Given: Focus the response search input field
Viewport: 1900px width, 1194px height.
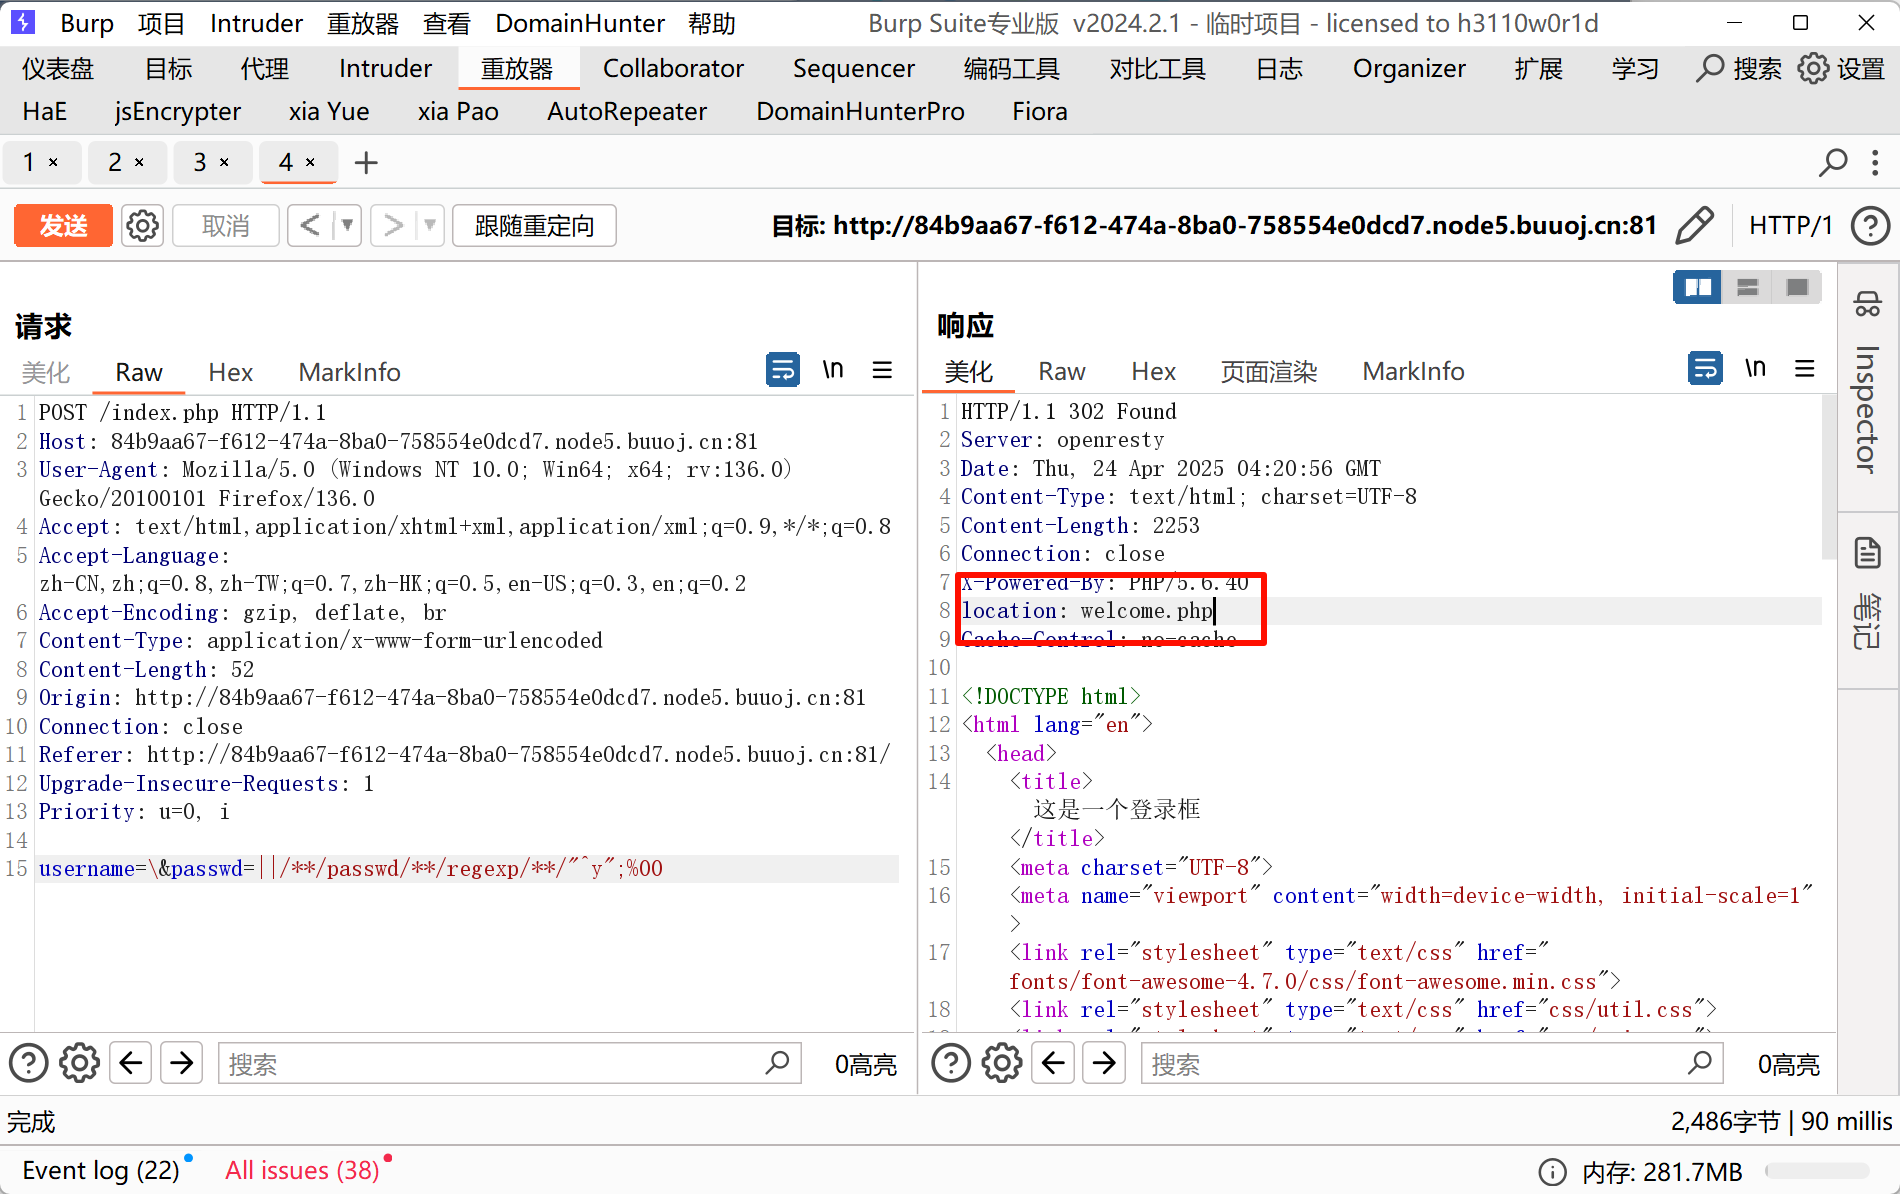Looking at the screenshot, I should 1432,1063.
